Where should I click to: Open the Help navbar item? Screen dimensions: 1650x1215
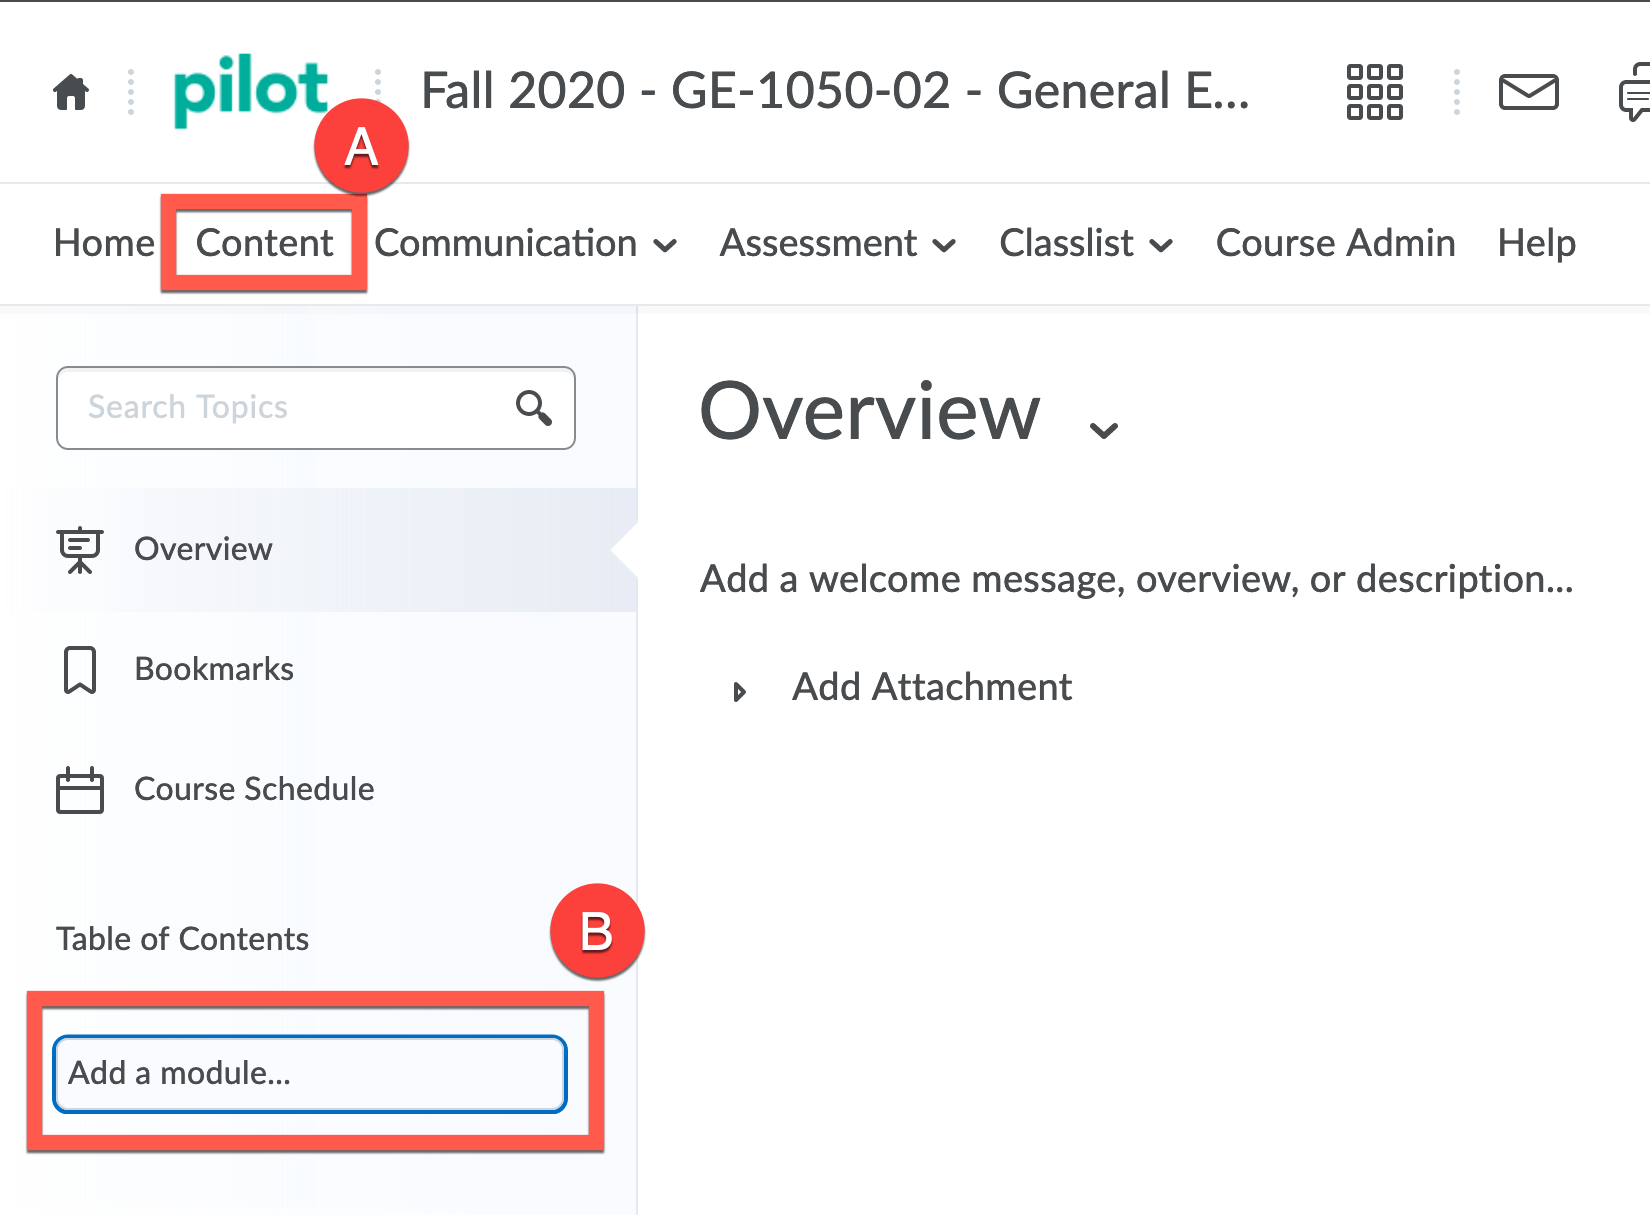pyautogui.click(x=1536, y=244)
